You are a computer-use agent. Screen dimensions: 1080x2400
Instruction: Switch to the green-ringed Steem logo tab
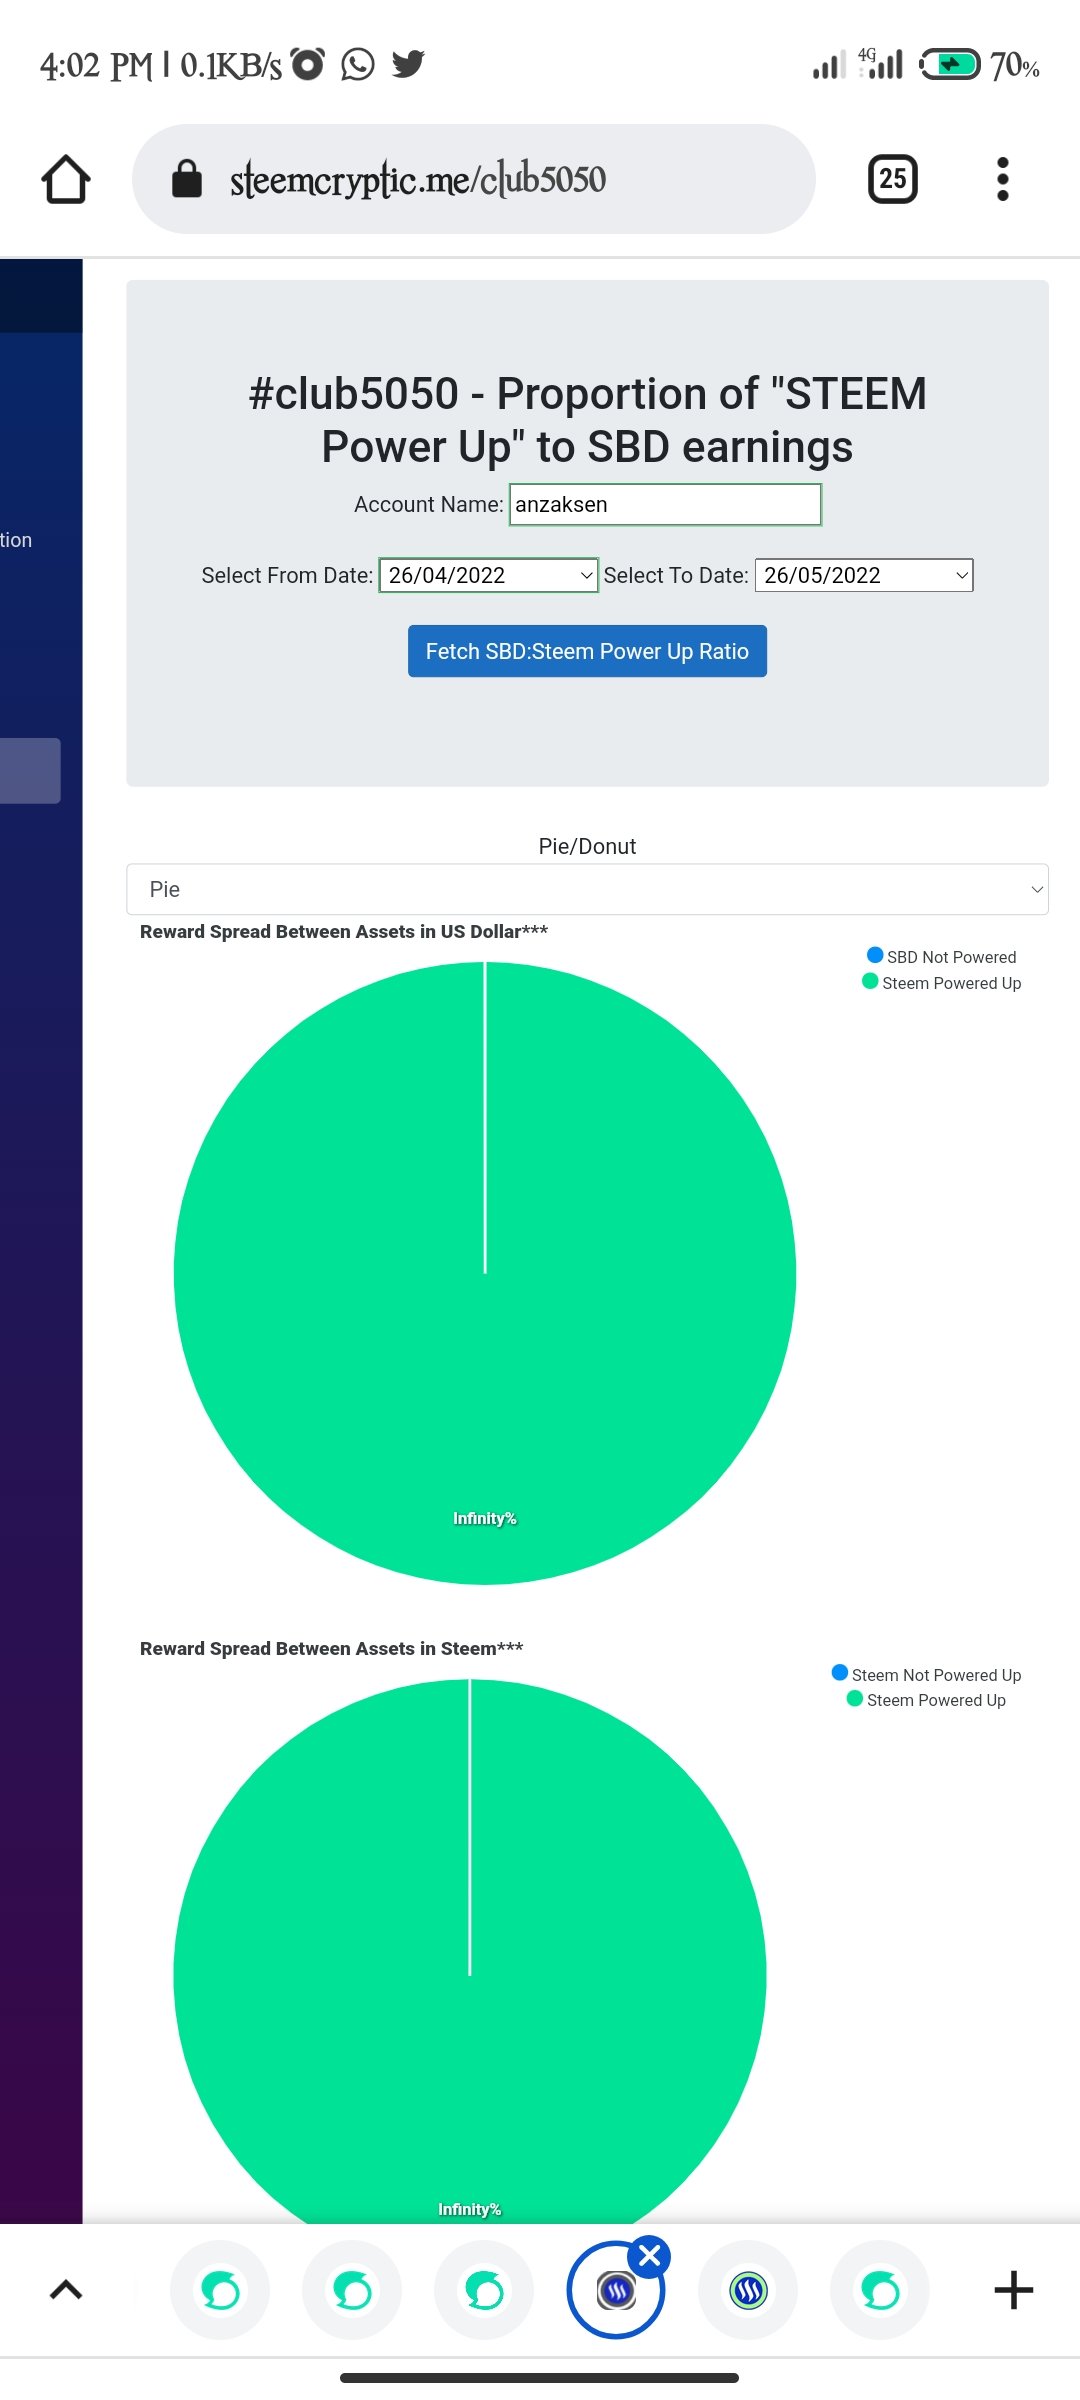(748, 2290)
